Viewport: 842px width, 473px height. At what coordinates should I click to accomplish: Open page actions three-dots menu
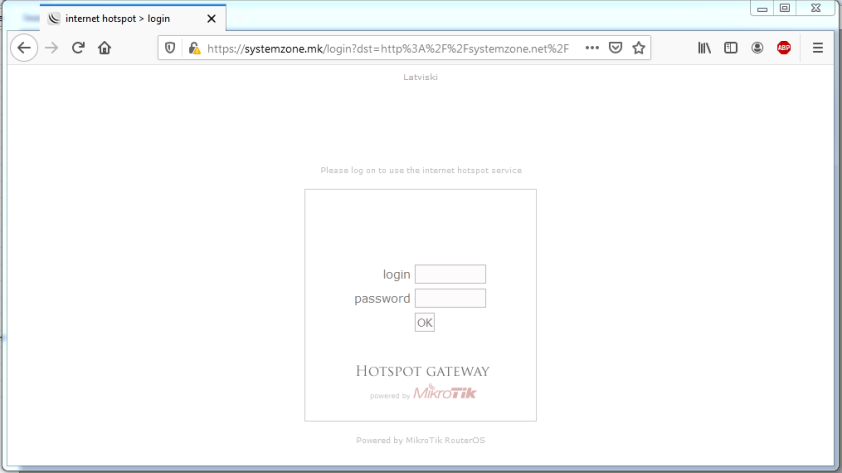coord(592,48)
